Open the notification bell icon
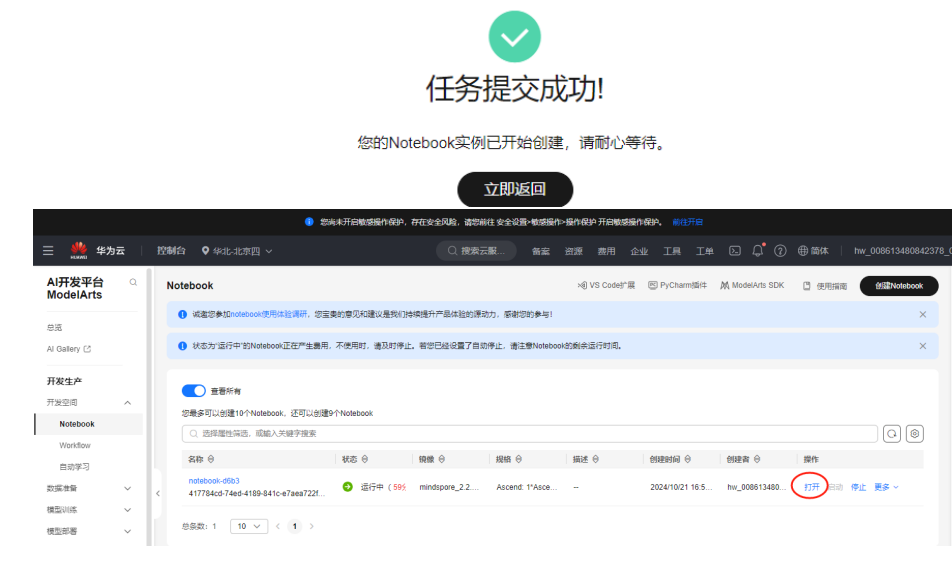 [x=757, y=251]
